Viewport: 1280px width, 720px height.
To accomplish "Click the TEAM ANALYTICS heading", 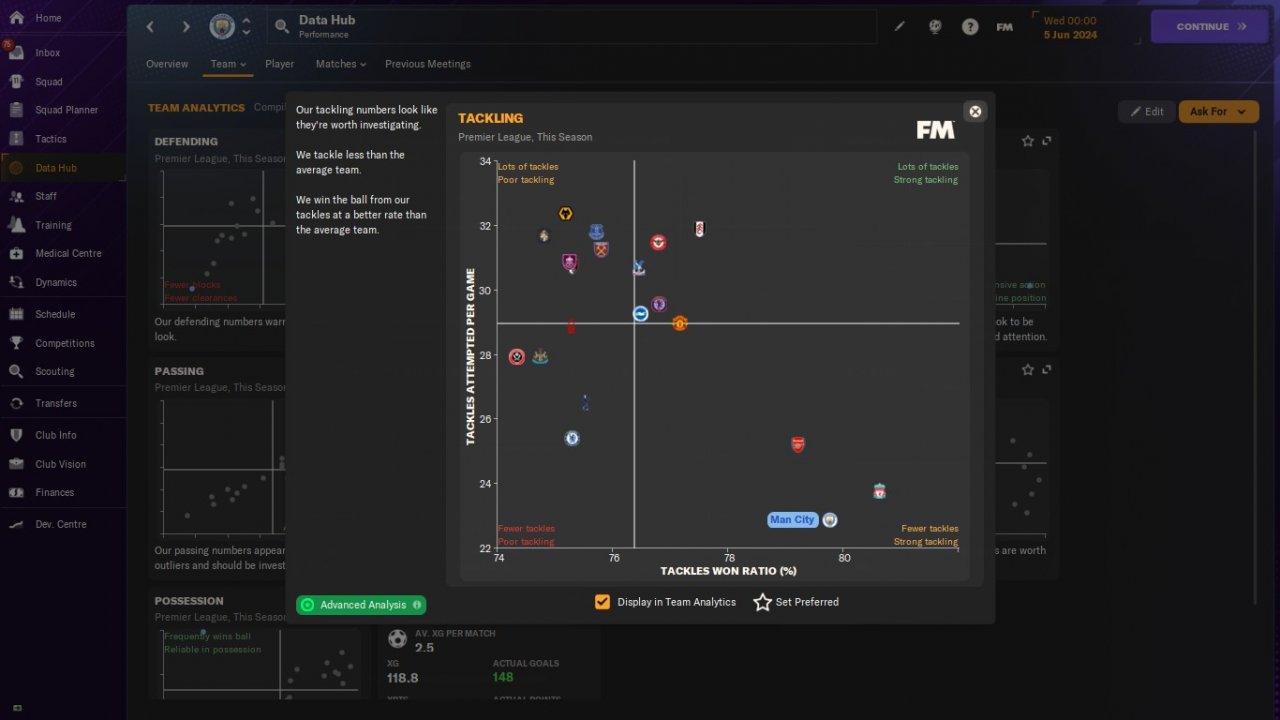I will pos(196,108).
